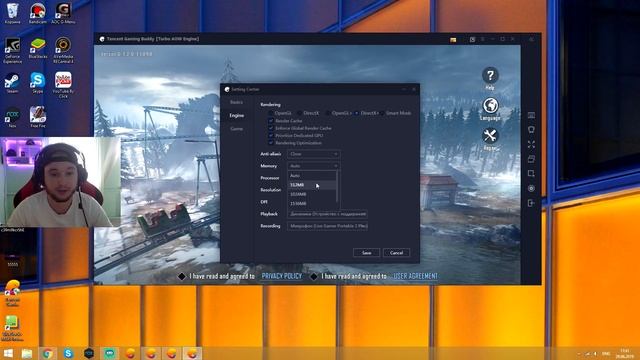Image resolution: width=640 pixels, height=360 pixels.
Task: Open the USER AGREEMENT link
Action: (415, 276)
